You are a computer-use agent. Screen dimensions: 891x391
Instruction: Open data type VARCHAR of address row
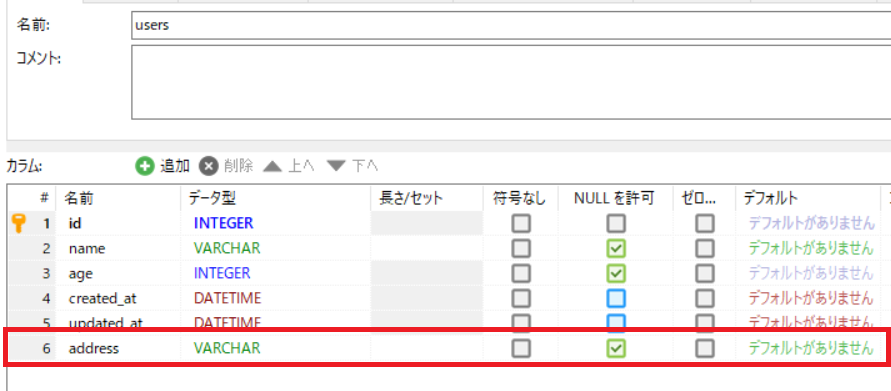pos(227,348)
